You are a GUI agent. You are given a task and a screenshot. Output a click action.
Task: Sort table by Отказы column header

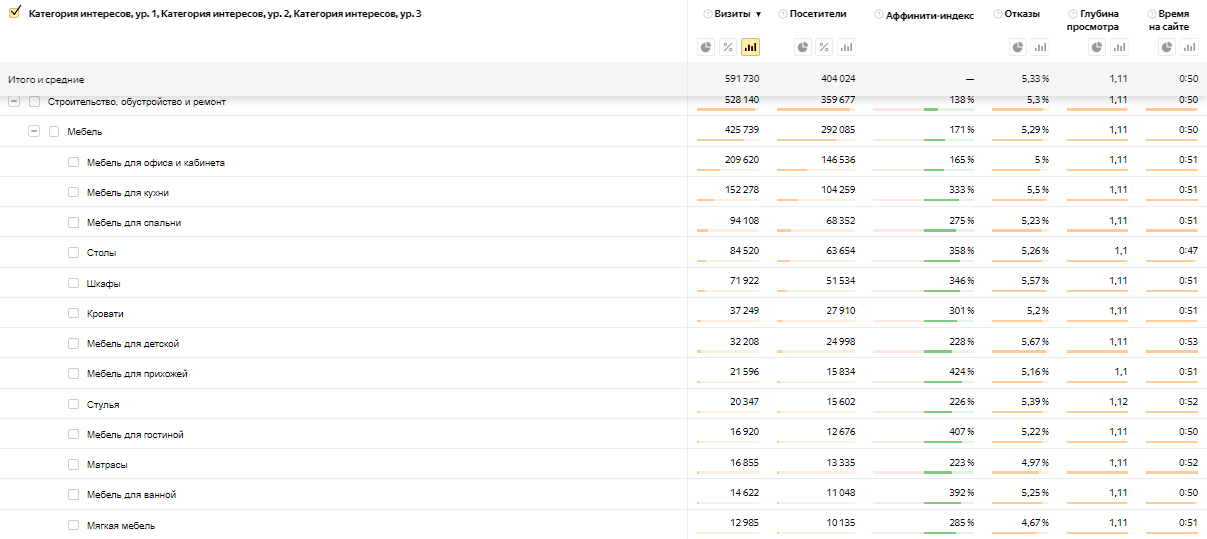(1022, 14)
